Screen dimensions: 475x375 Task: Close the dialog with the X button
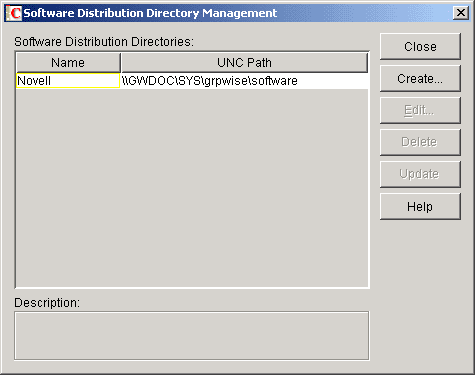click(461, 13)
